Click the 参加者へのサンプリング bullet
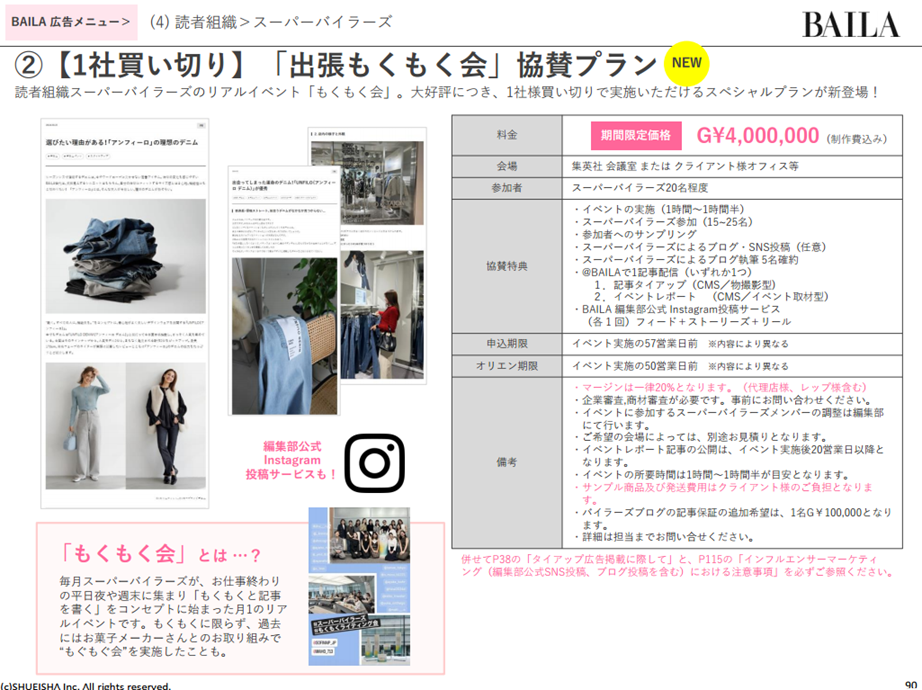 635,235
